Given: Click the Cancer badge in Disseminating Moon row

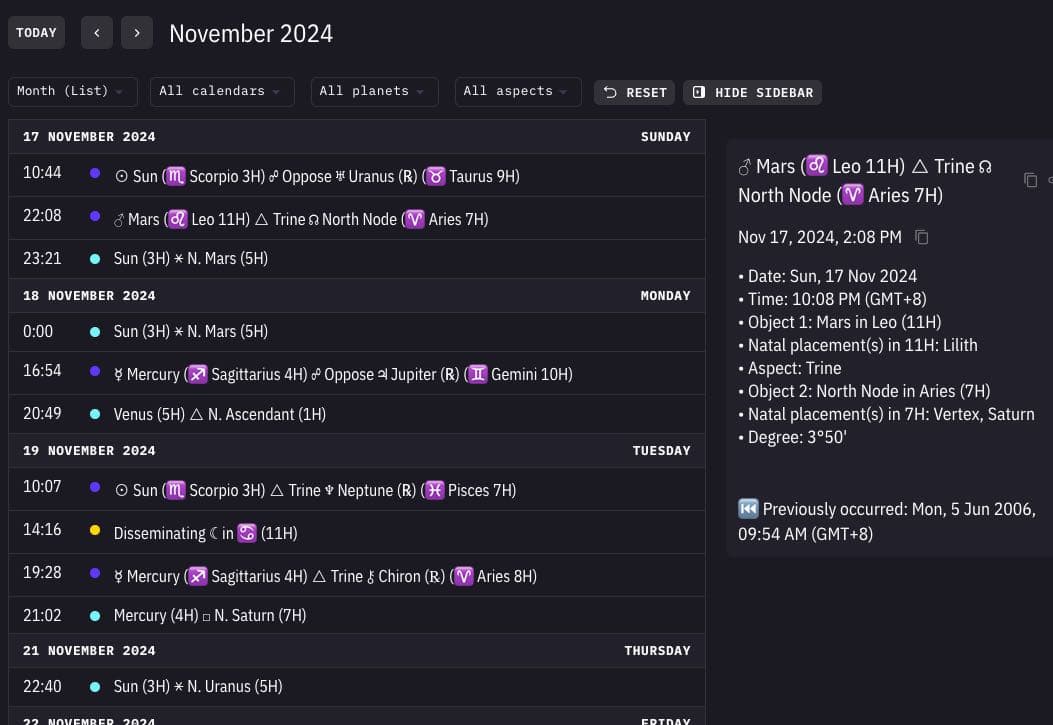Looking at the screenshot, I should (247, 533).
